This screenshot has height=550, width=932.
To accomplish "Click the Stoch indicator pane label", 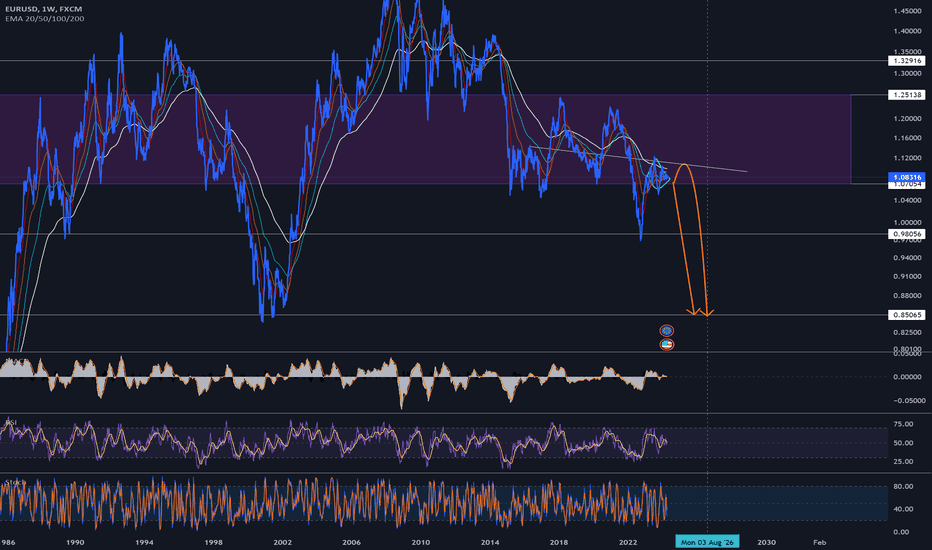I will coord(14,482).
